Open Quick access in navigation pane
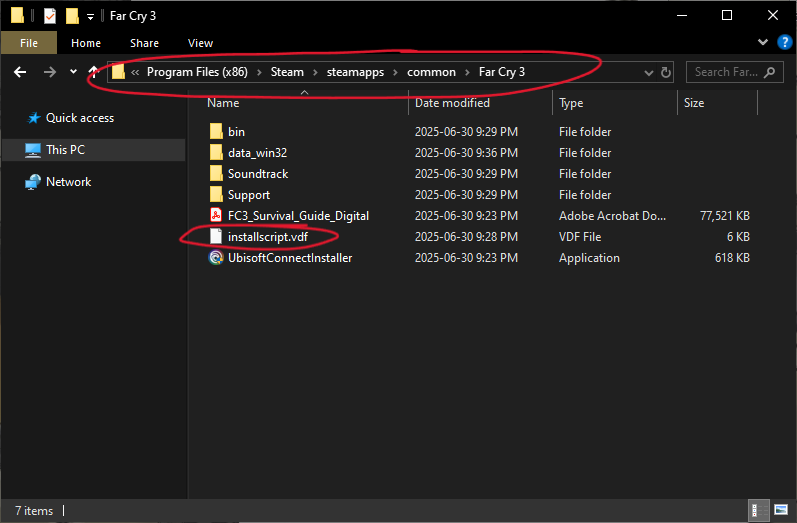This screenshot has height=523, width=797. (80, 118)
